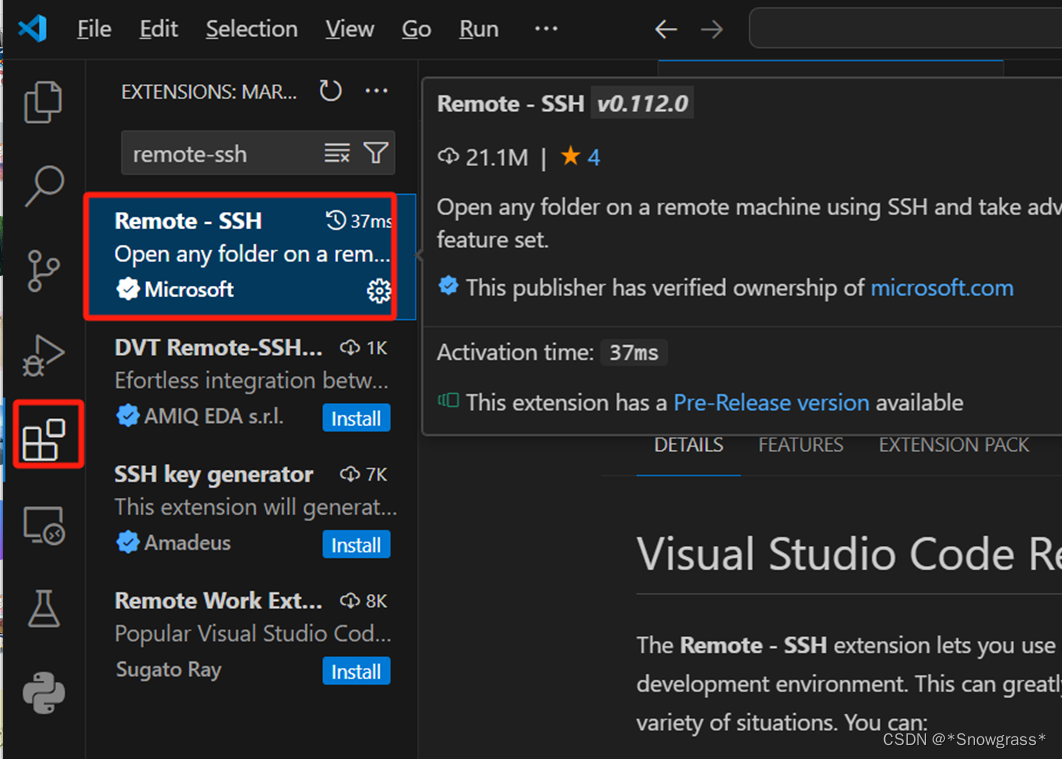
Task: Open the Extensions view
Action: [x=44, y=439]
